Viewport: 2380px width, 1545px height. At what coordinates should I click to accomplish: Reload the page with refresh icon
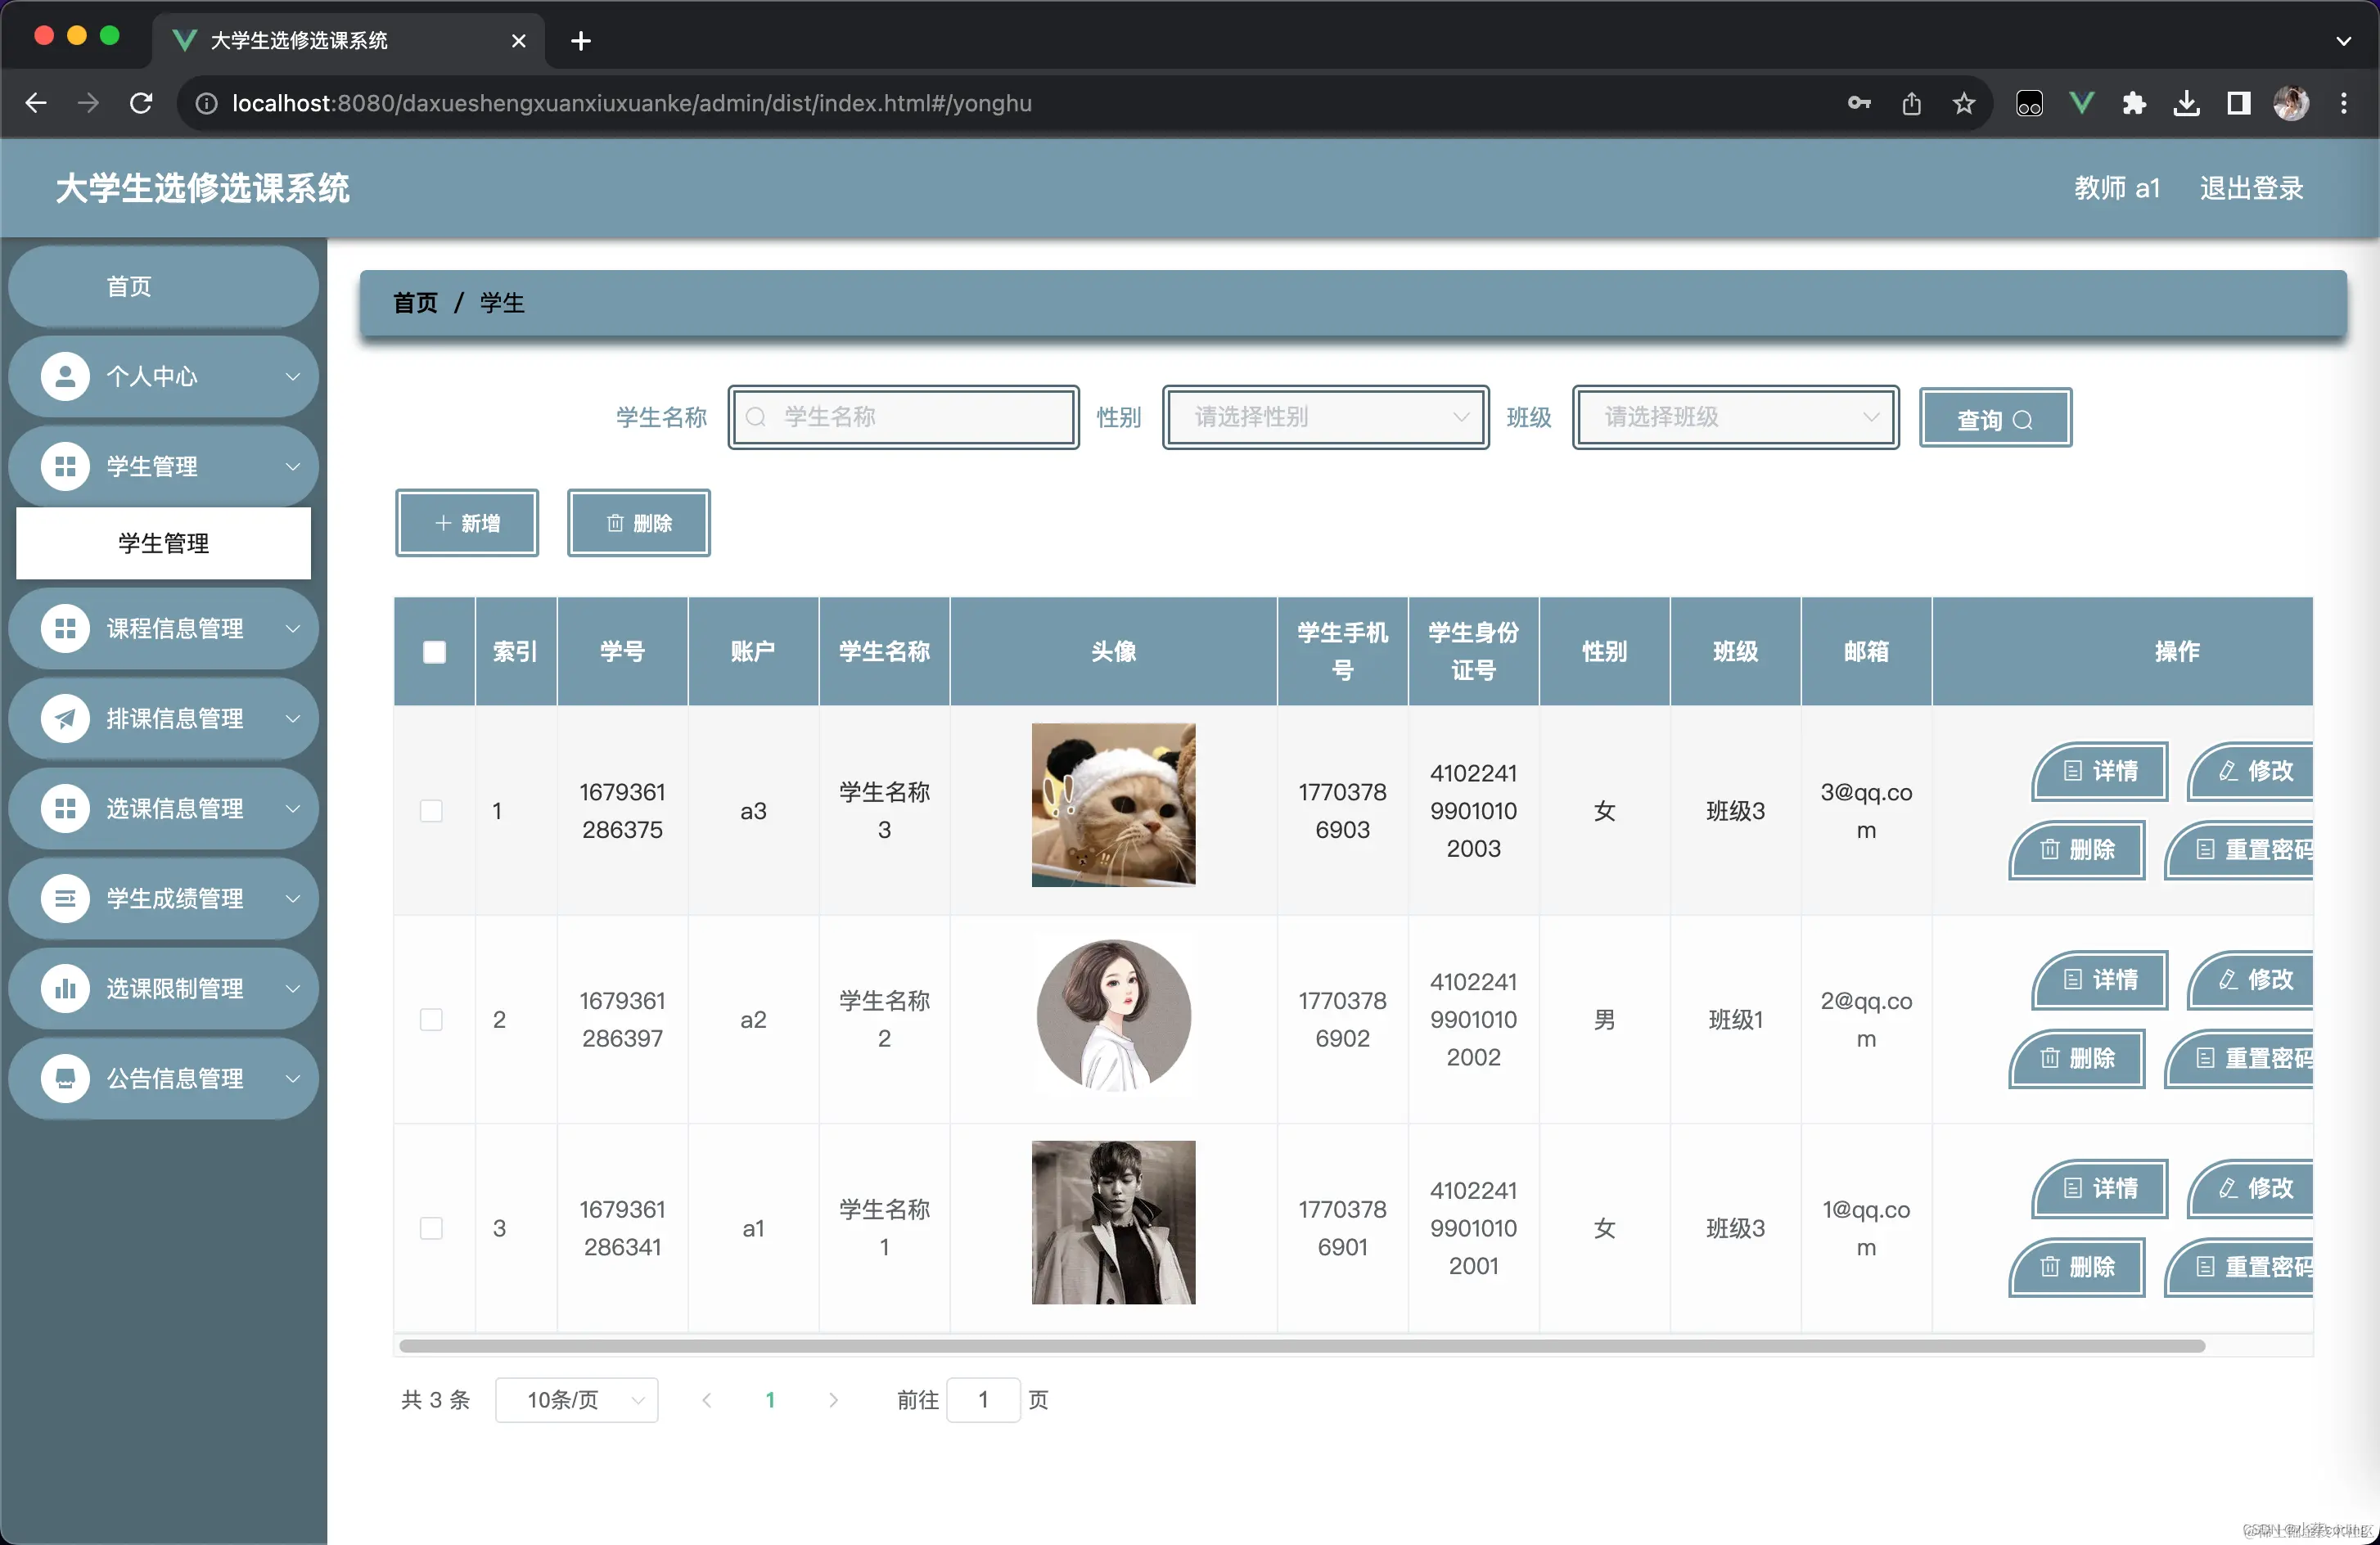tap(141, 103)
